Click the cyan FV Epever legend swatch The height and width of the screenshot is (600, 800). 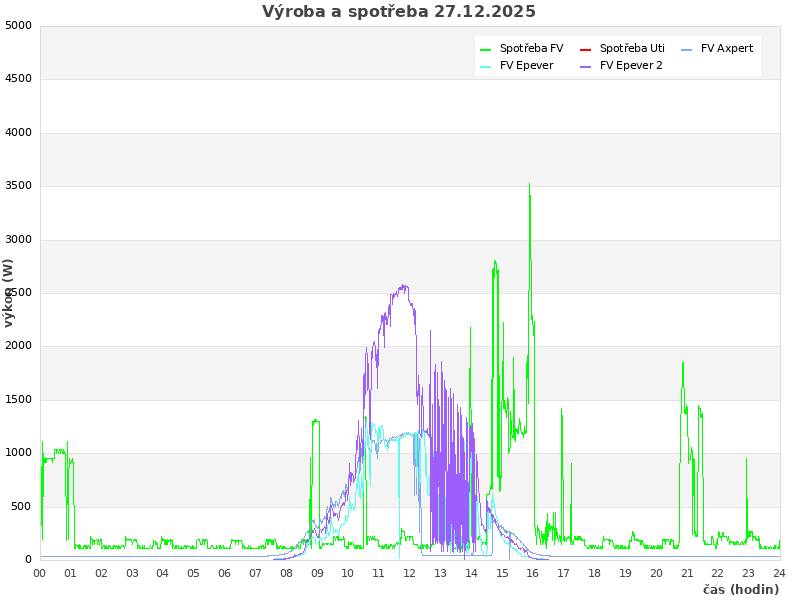[x=486, y=66]
